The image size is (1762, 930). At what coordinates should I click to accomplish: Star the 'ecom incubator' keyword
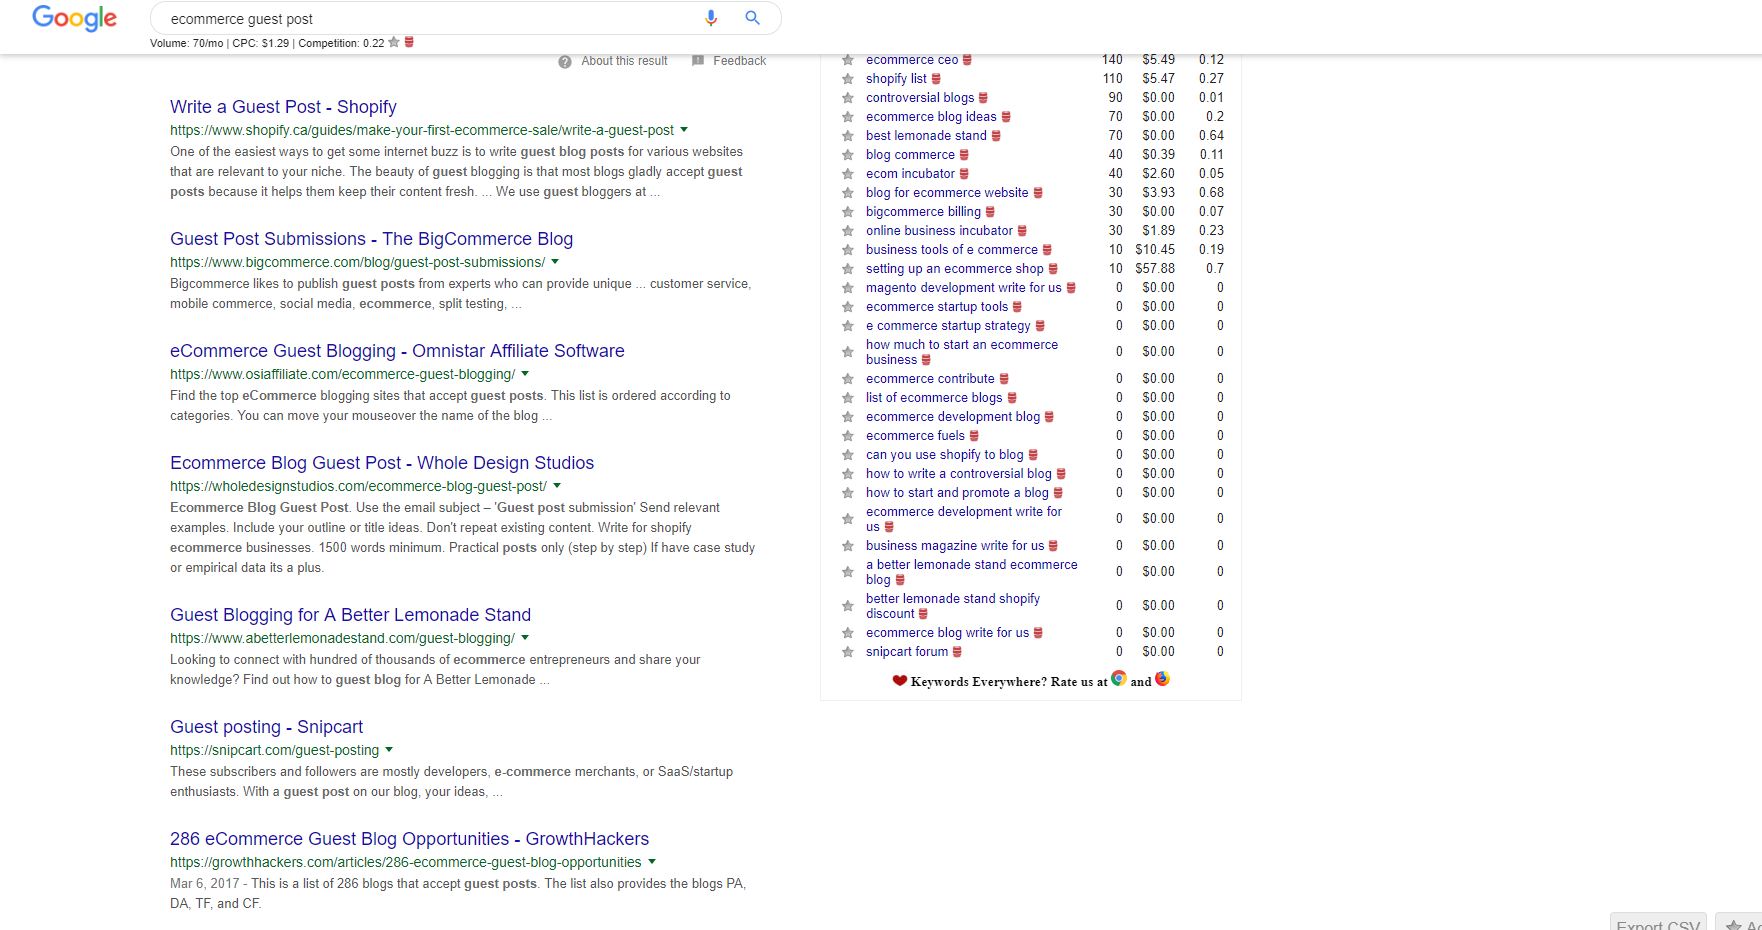pyautogui.click(x=848, y=174)
